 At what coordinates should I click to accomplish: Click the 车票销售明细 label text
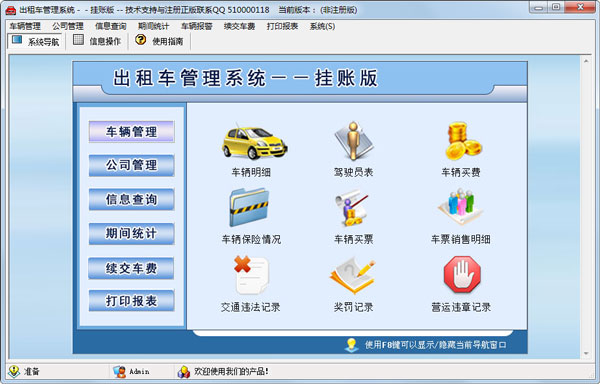pos(461,239)
